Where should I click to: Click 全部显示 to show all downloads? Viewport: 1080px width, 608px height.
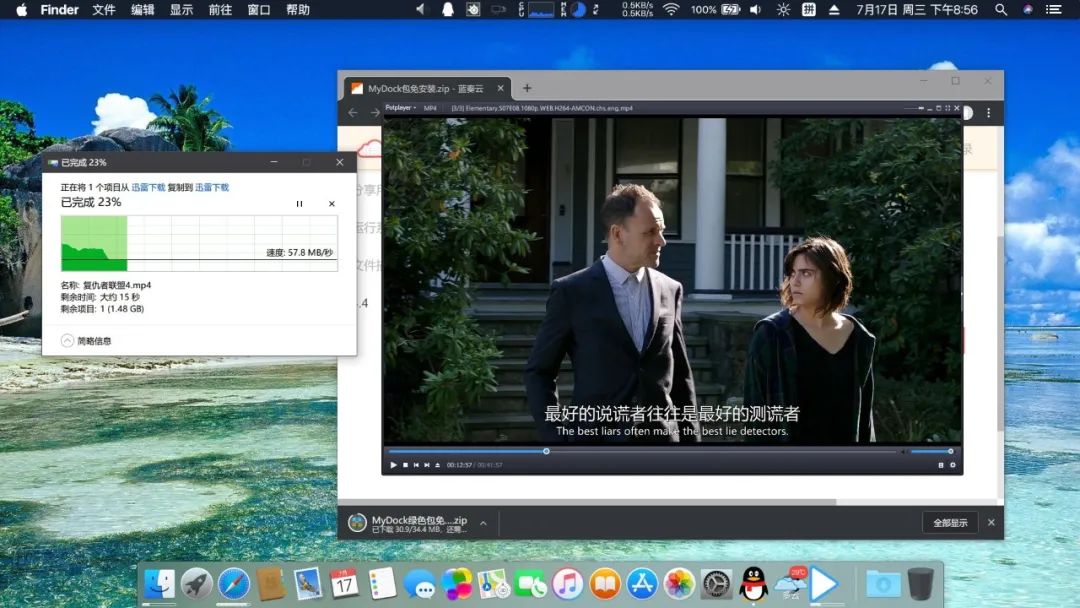pyautogui.click(x=951, y=523)
